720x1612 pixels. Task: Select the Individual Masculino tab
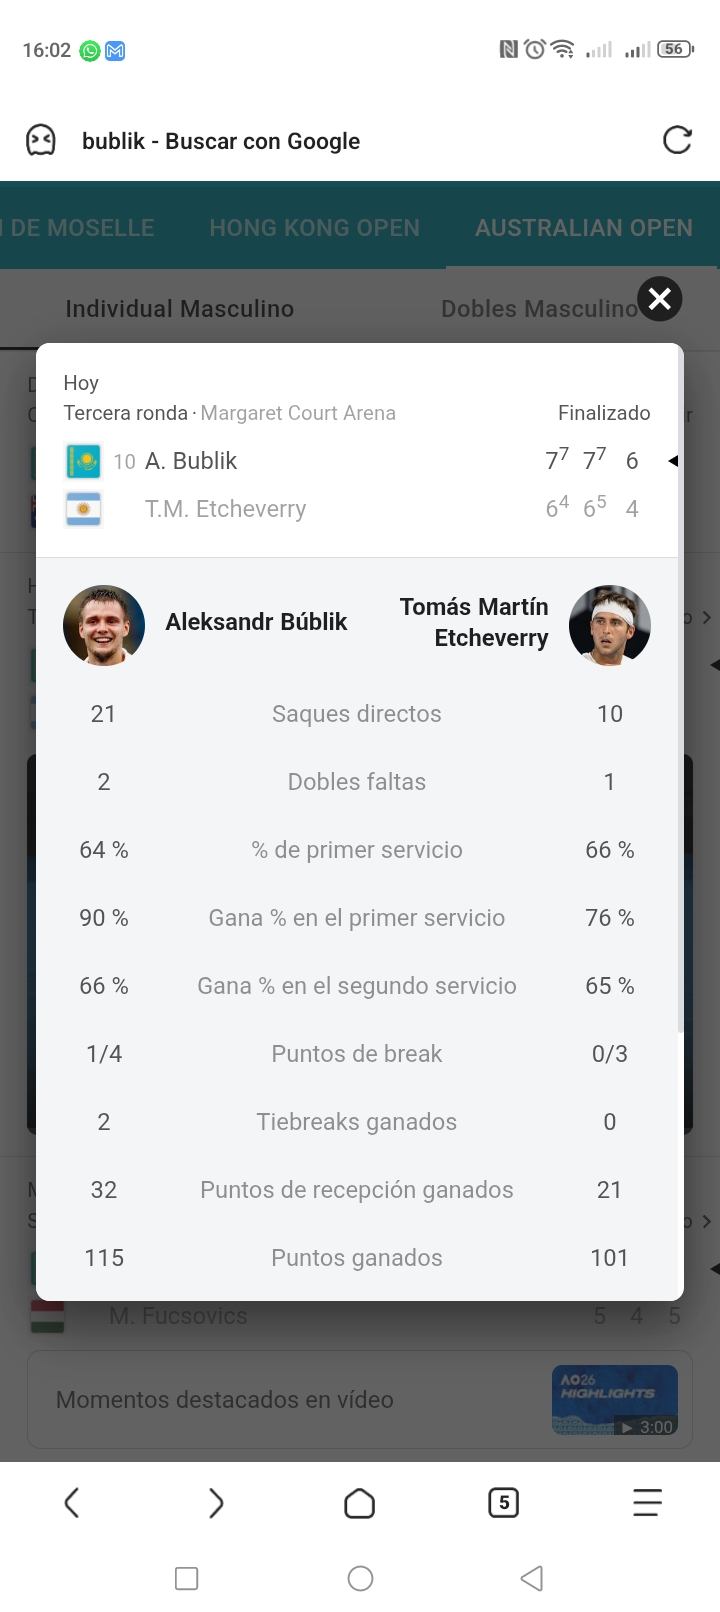180,309
